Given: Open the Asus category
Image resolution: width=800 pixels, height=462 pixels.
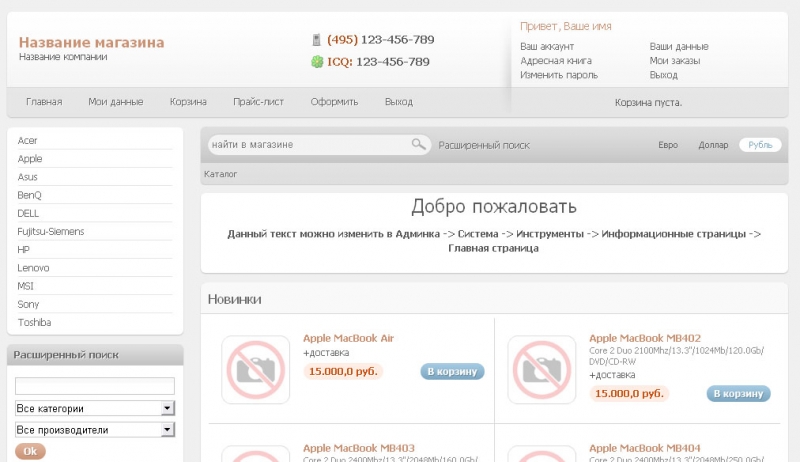Looking at the screenshot, I should tap(27, 177).
